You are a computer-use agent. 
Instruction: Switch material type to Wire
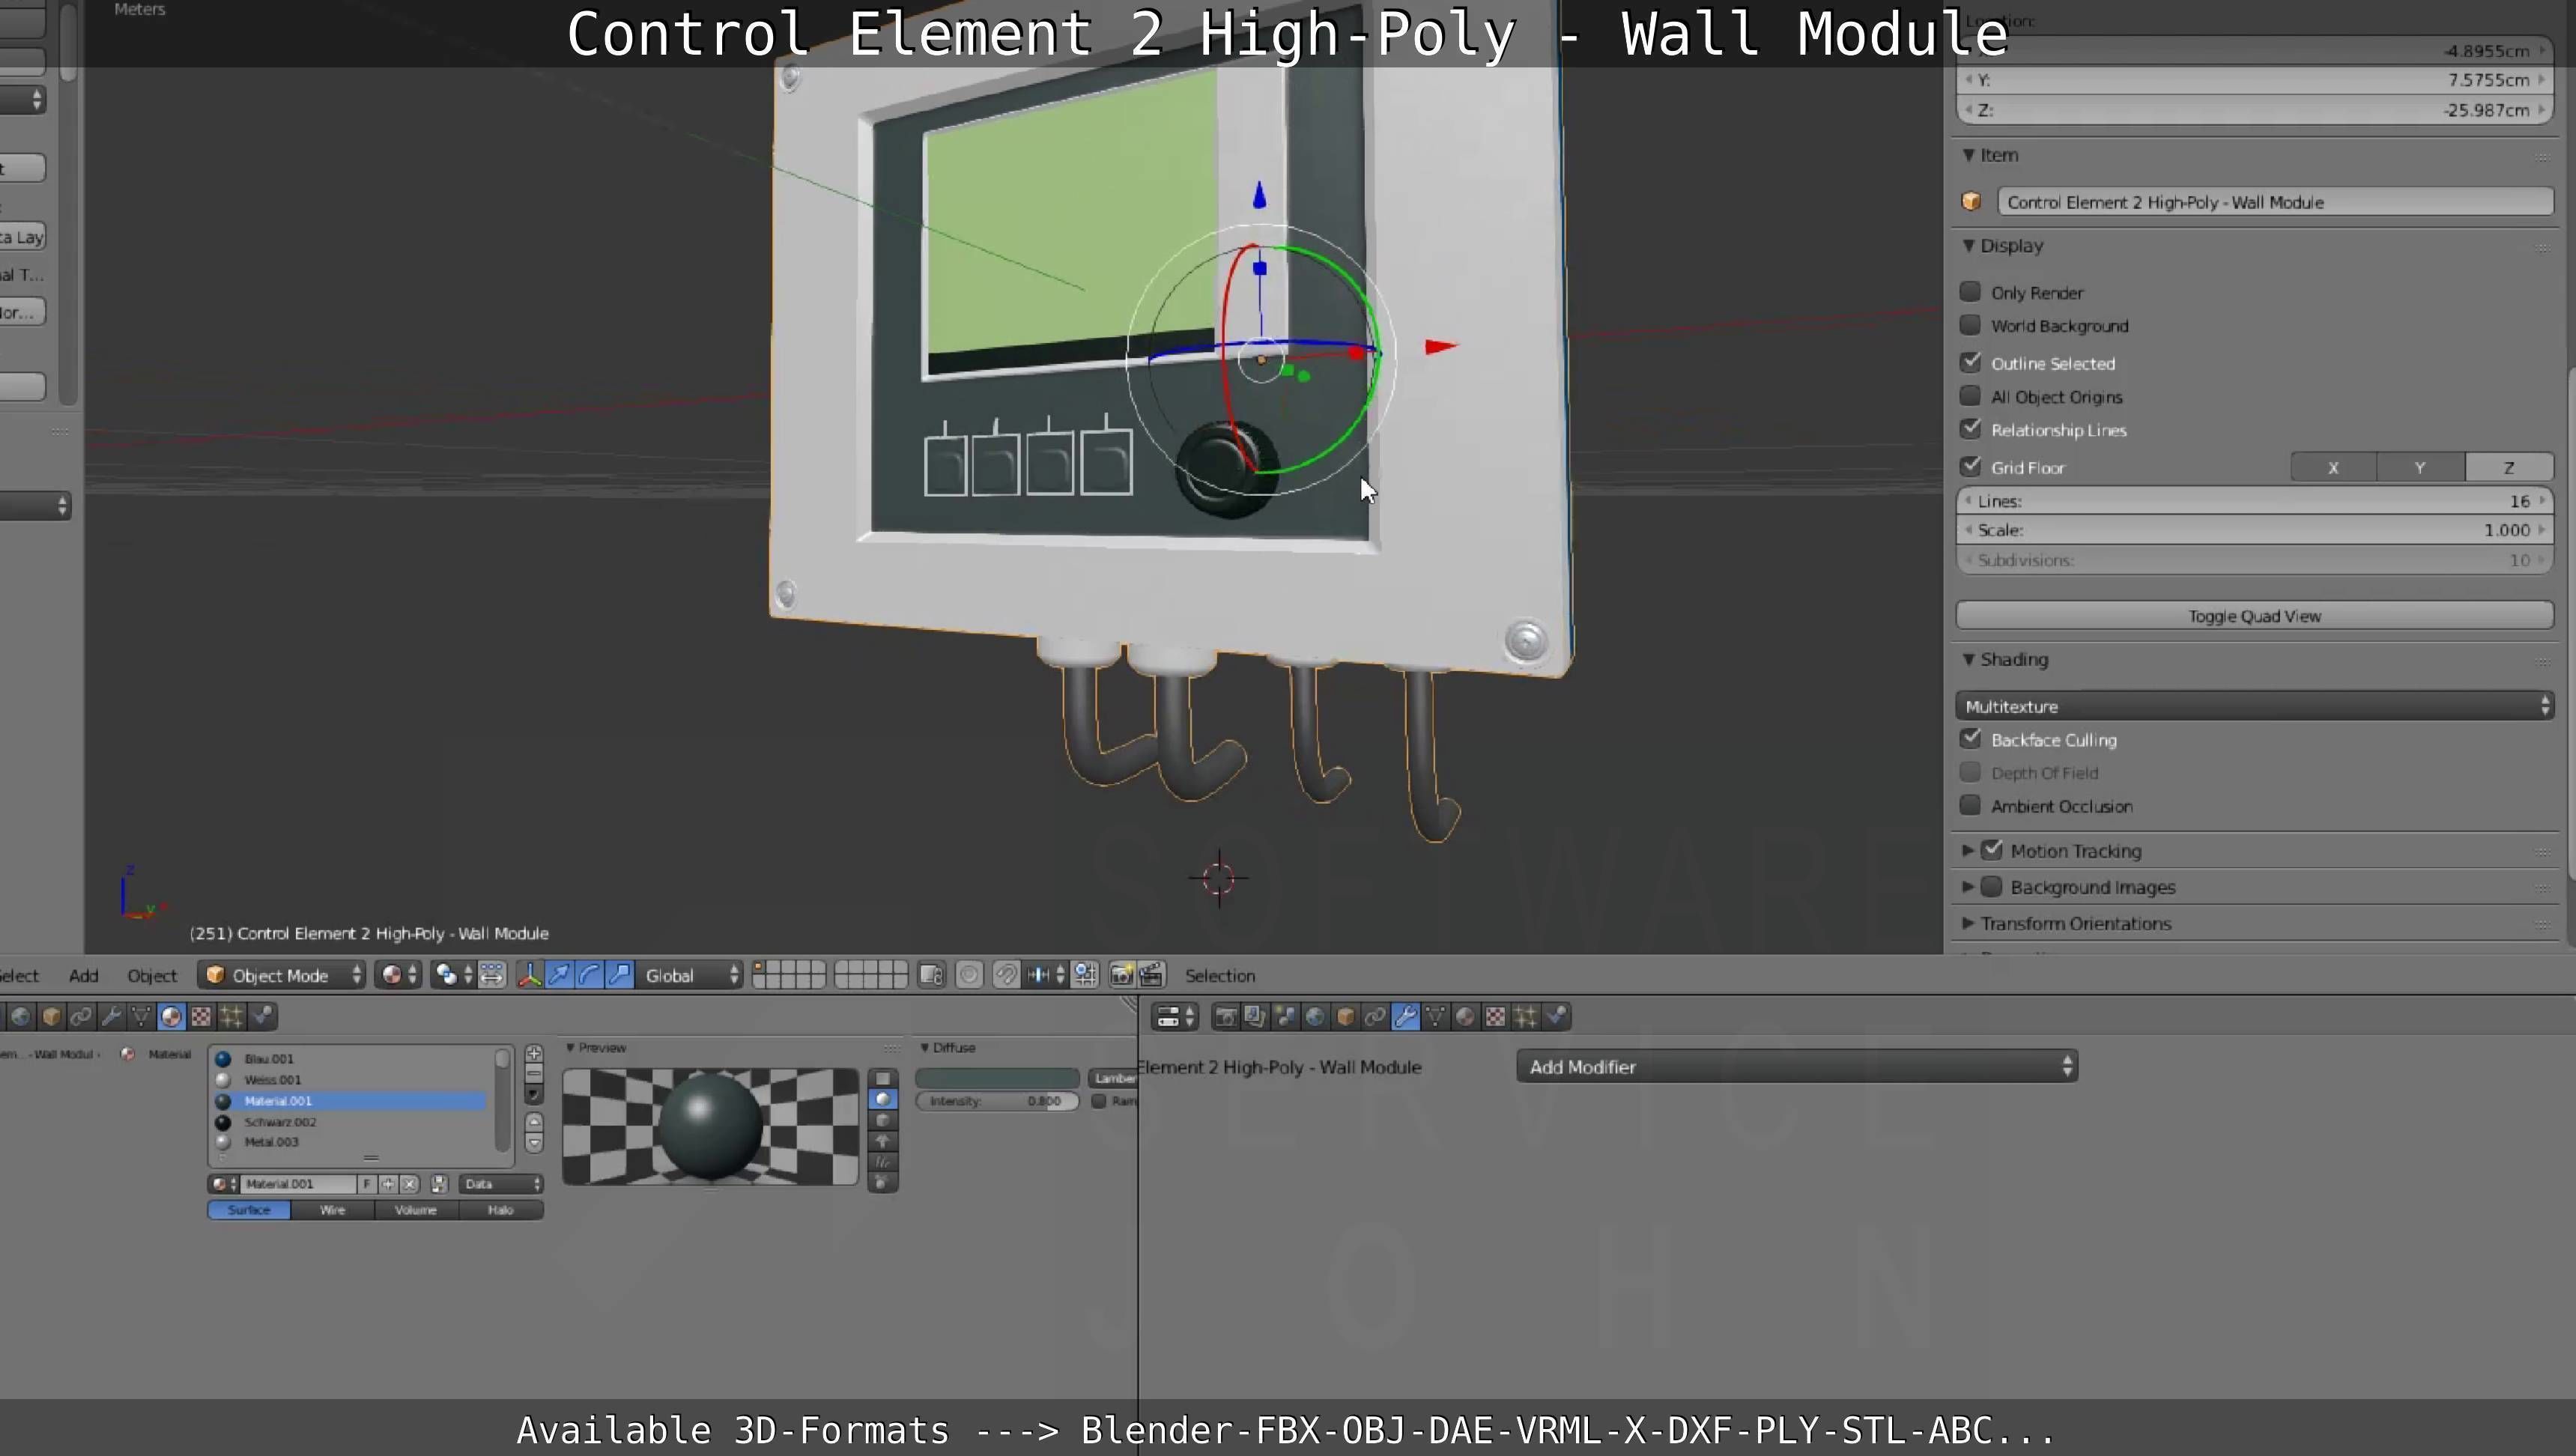332,1210
